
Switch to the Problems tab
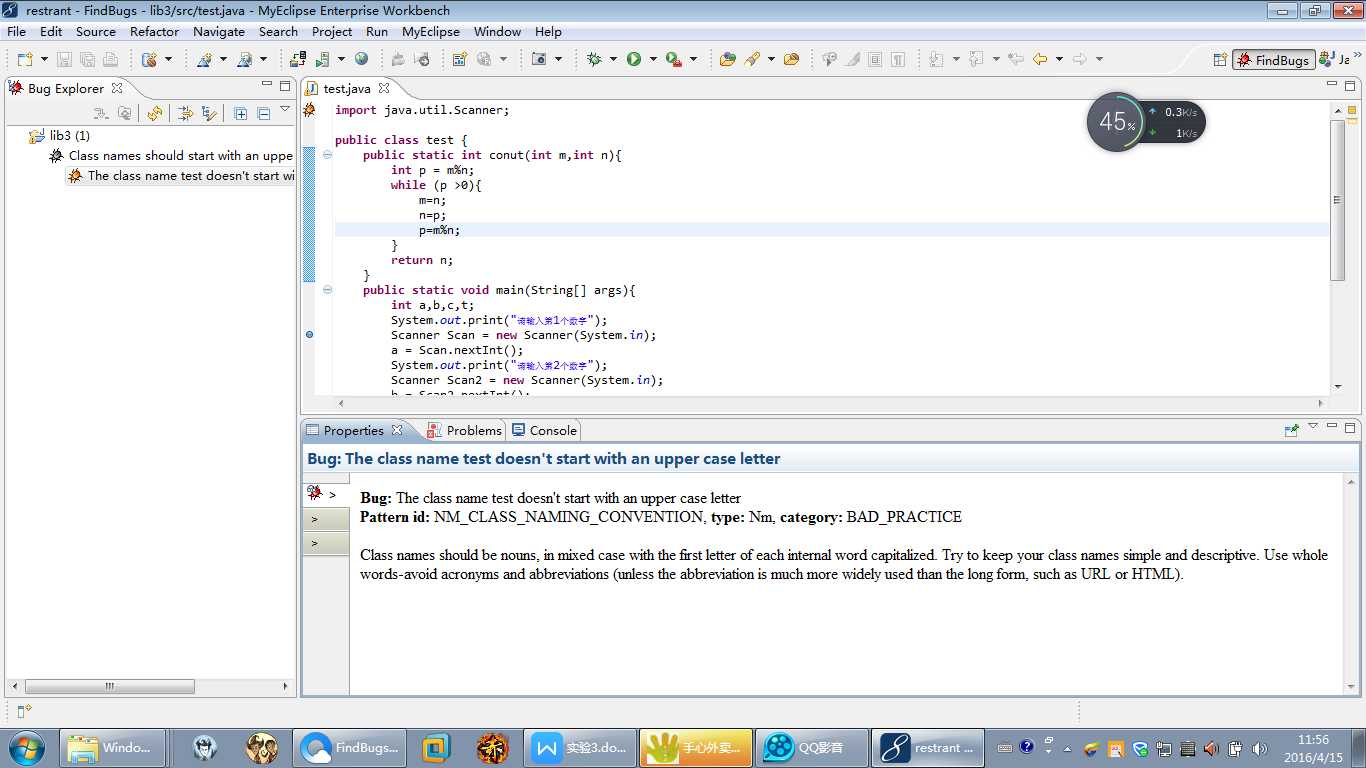464,430
